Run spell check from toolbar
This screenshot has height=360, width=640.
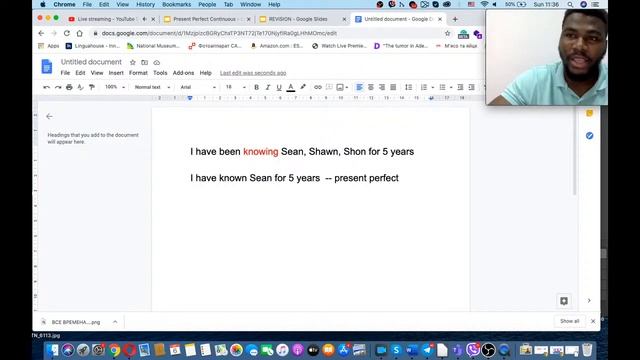(x=80, y=87)
